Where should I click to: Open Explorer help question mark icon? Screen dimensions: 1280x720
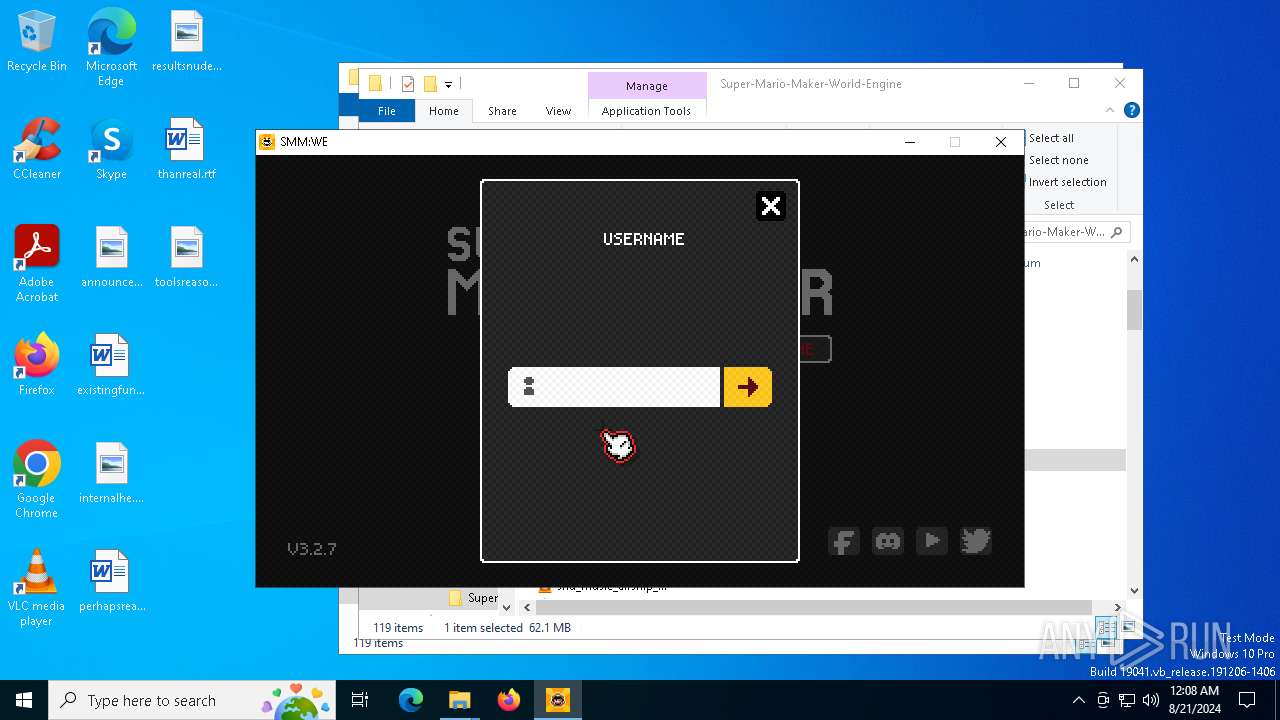[1131, 110]
